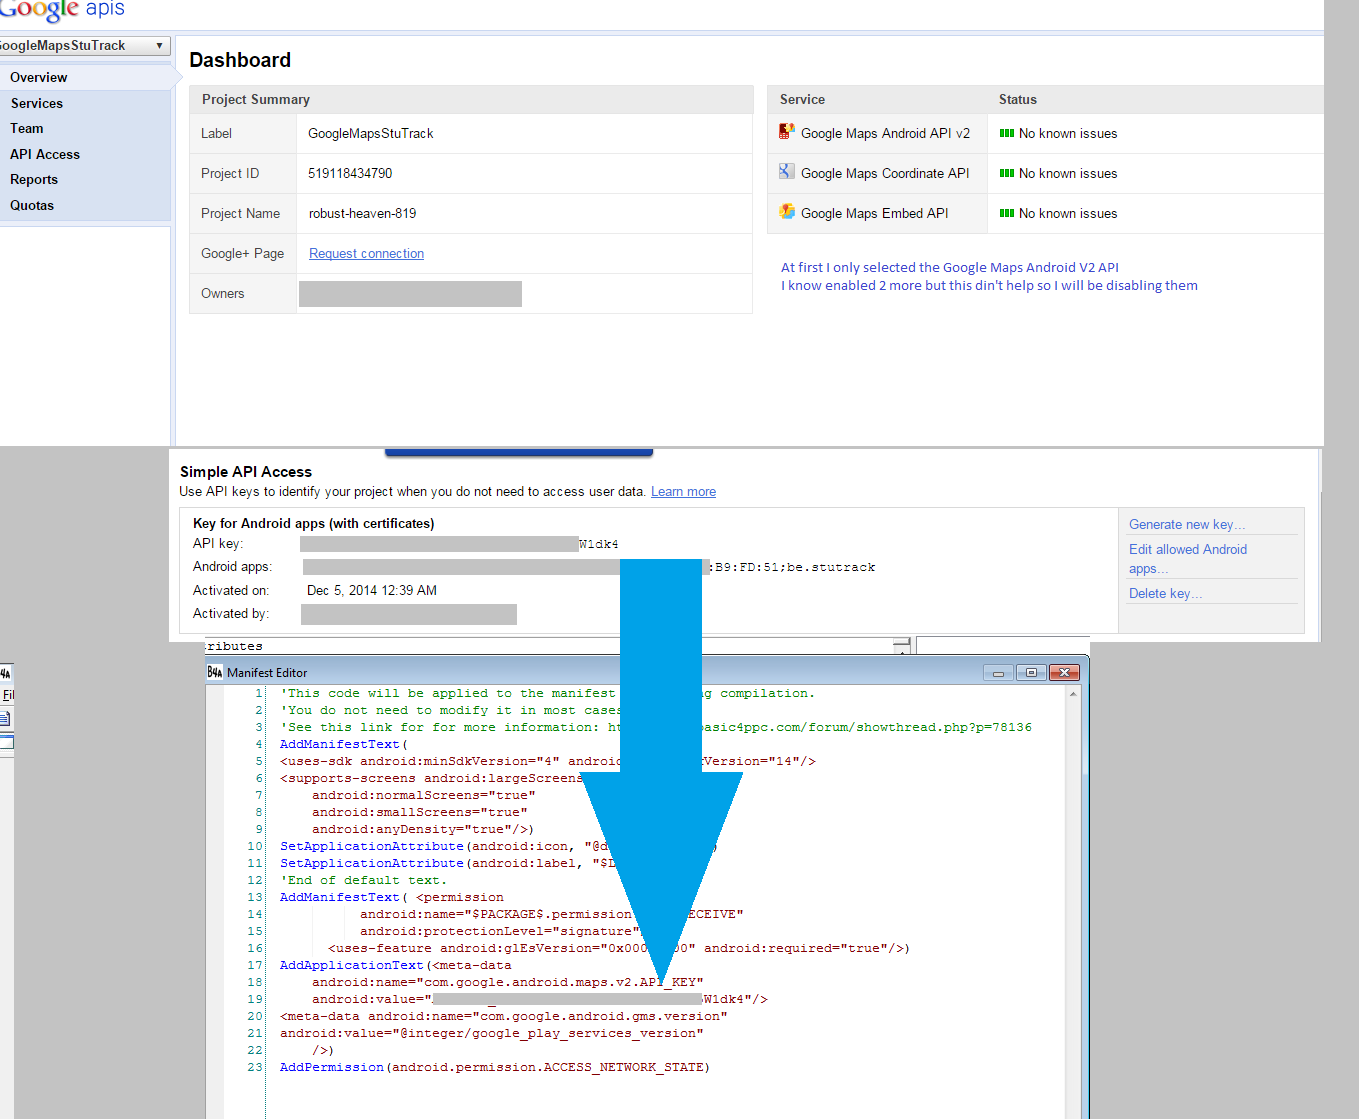Click the Google Maps Android API v2 icon
This screenshot has width=1359, height=1119.
pyautogui.click(x=787, y=132)
